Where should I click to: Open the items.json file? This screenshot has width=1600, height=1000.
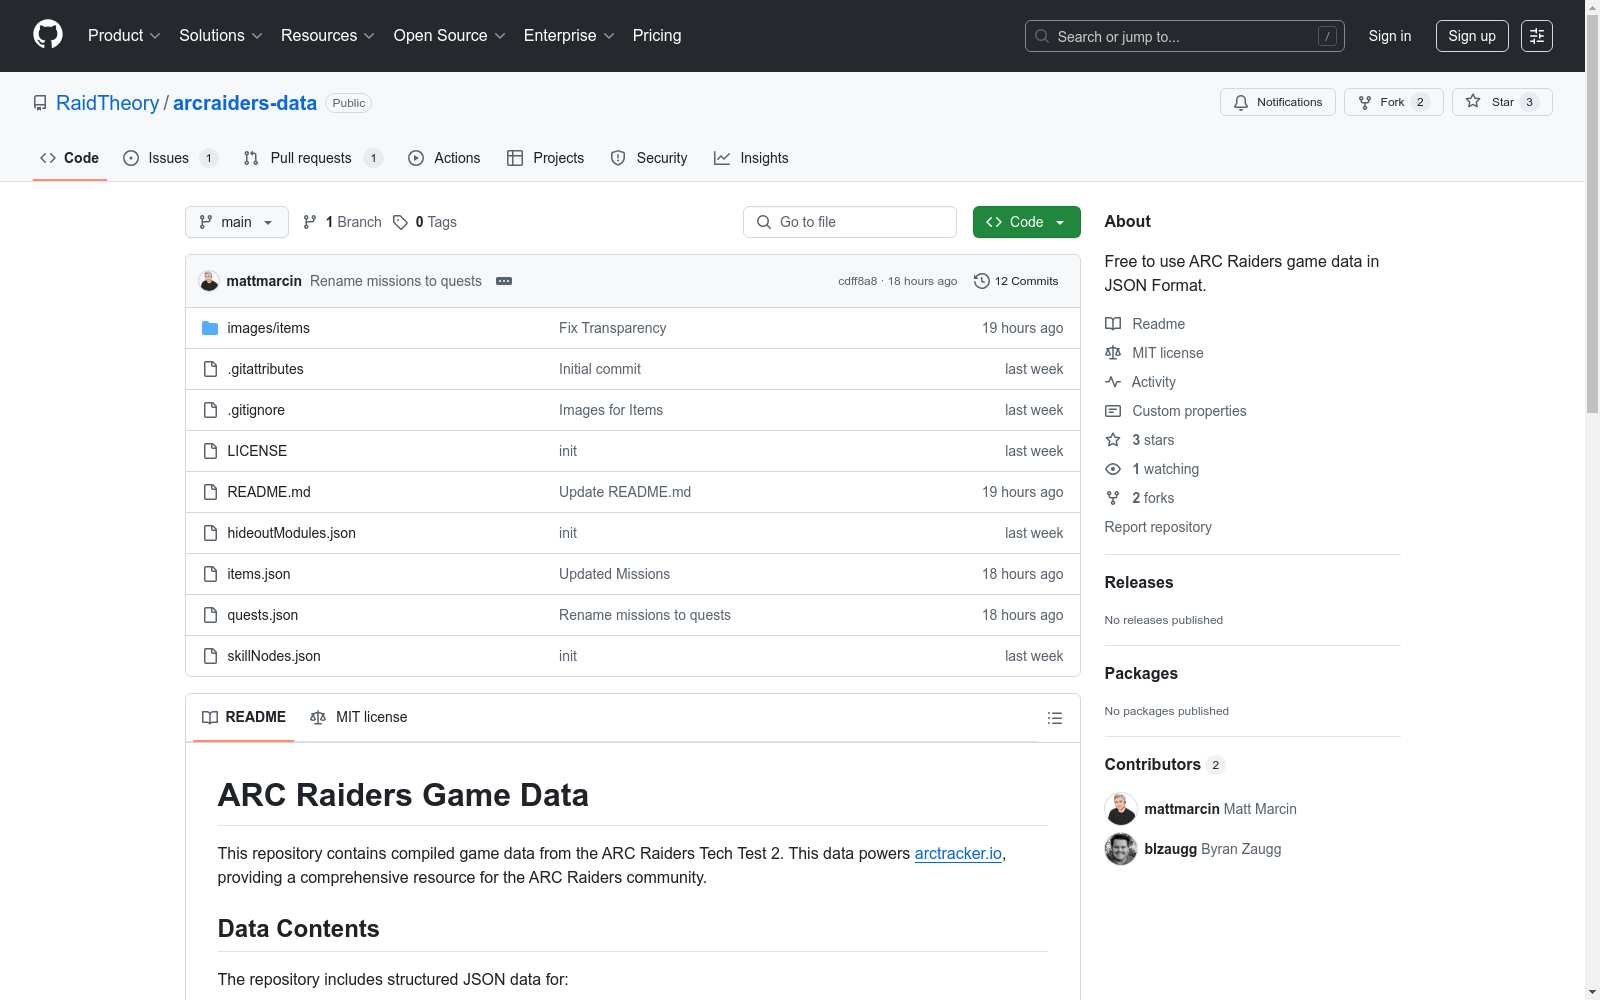(x=258, y=574)
